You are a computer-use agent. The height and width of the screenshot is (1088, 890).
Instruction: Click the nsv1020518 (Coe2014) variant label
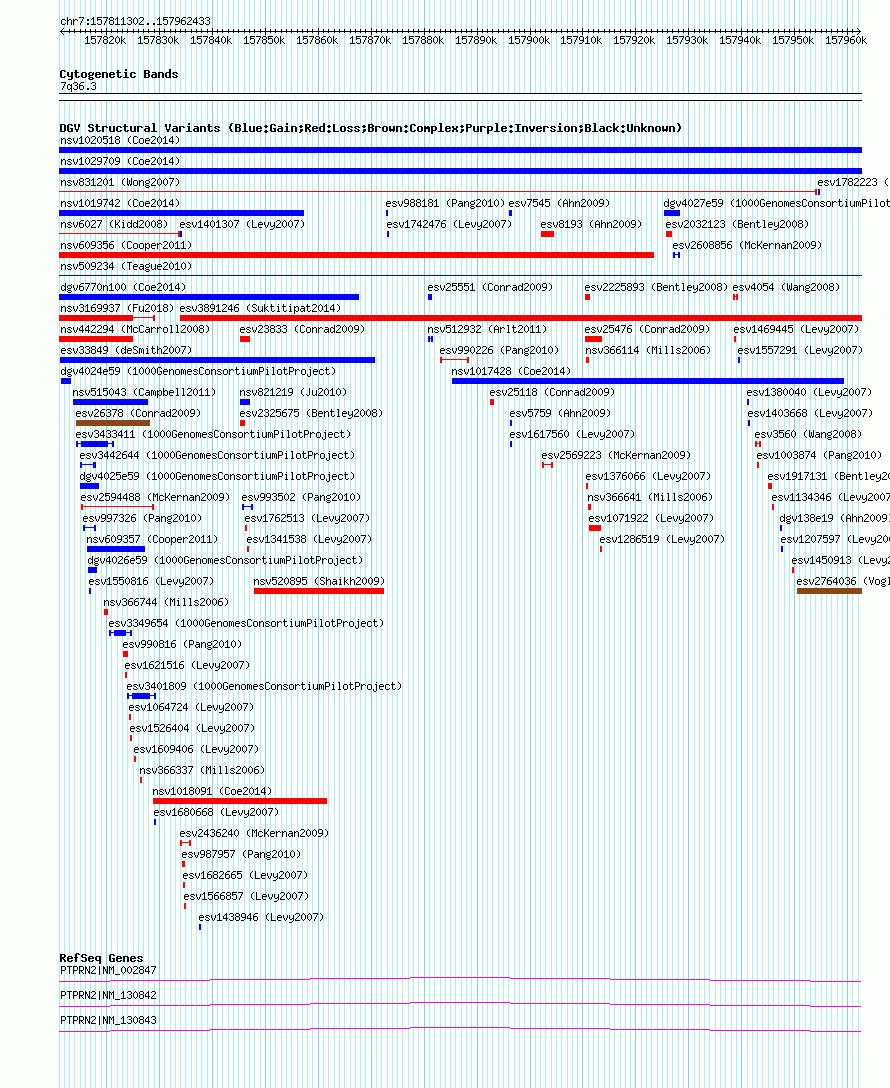pyautogui.click(x=120, y=140)
